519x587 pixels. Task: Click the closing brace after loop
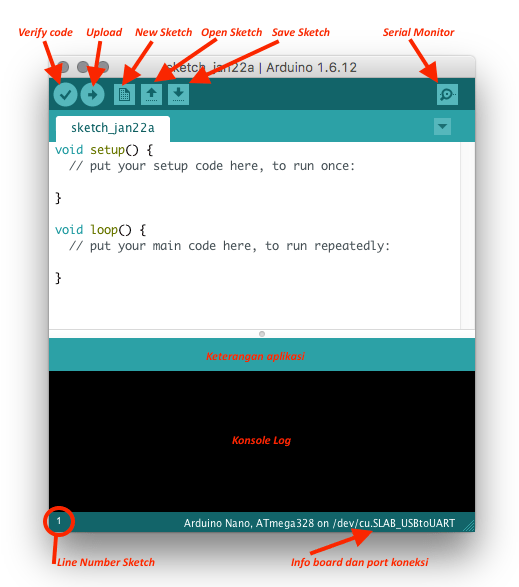pyautogui.click(x=58, y=278)
